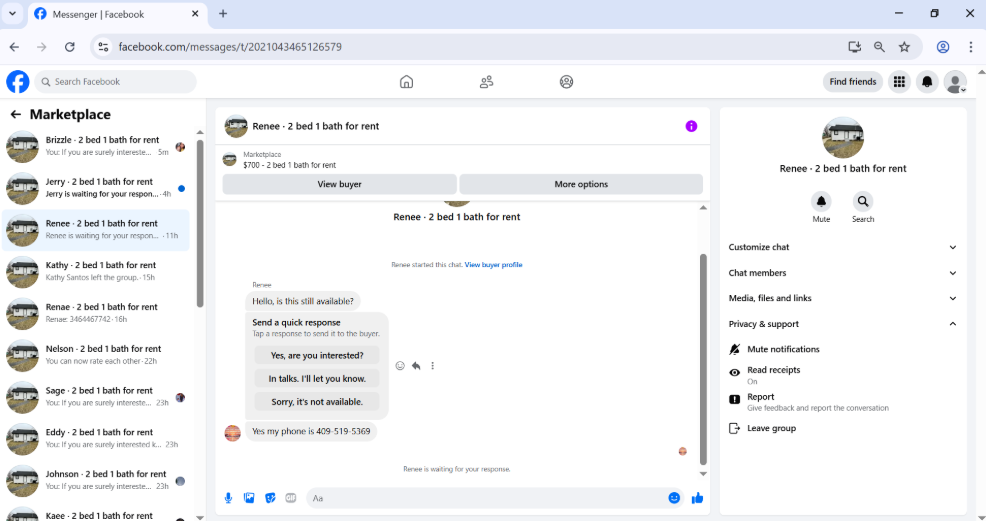Open Chrome three-dot menu
Screen dimensions: 986x521
point(970,47)
